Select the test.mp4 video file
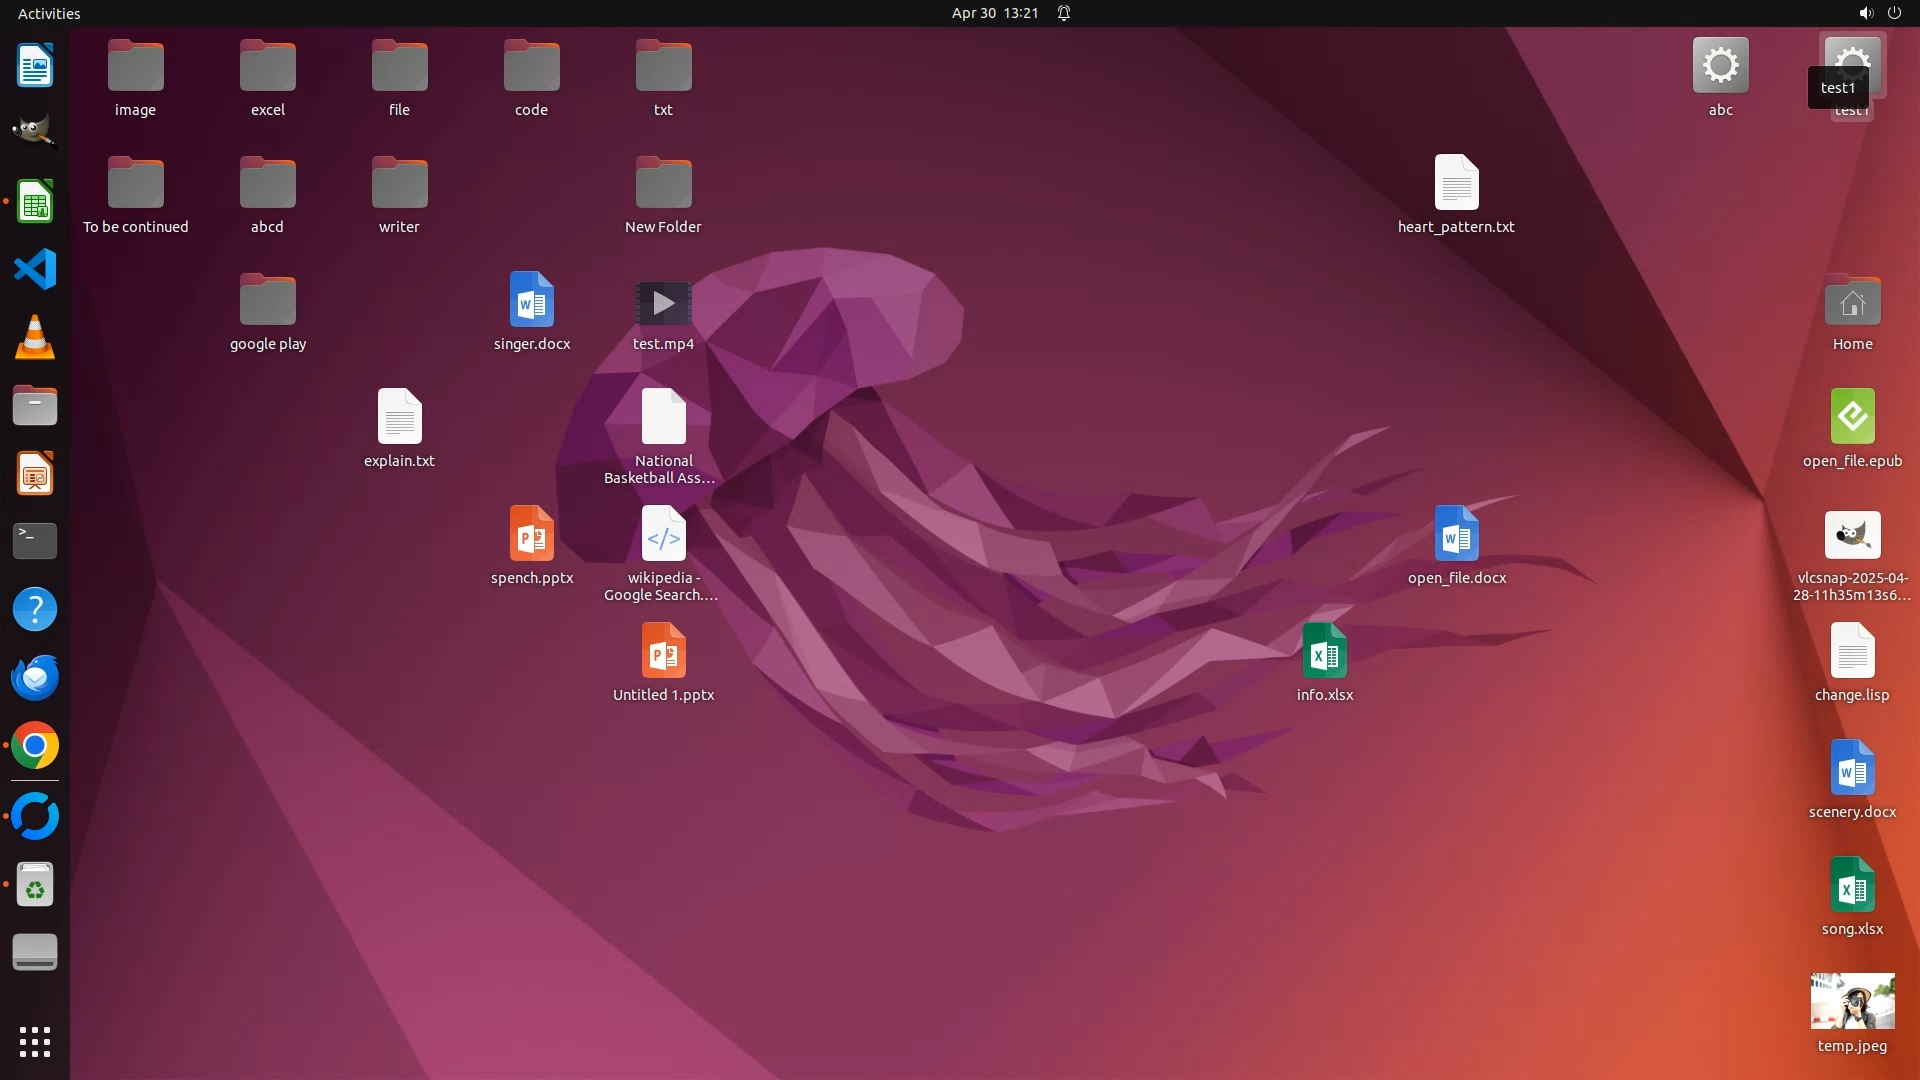The image size is (1920, 1080). click(663, 303)
